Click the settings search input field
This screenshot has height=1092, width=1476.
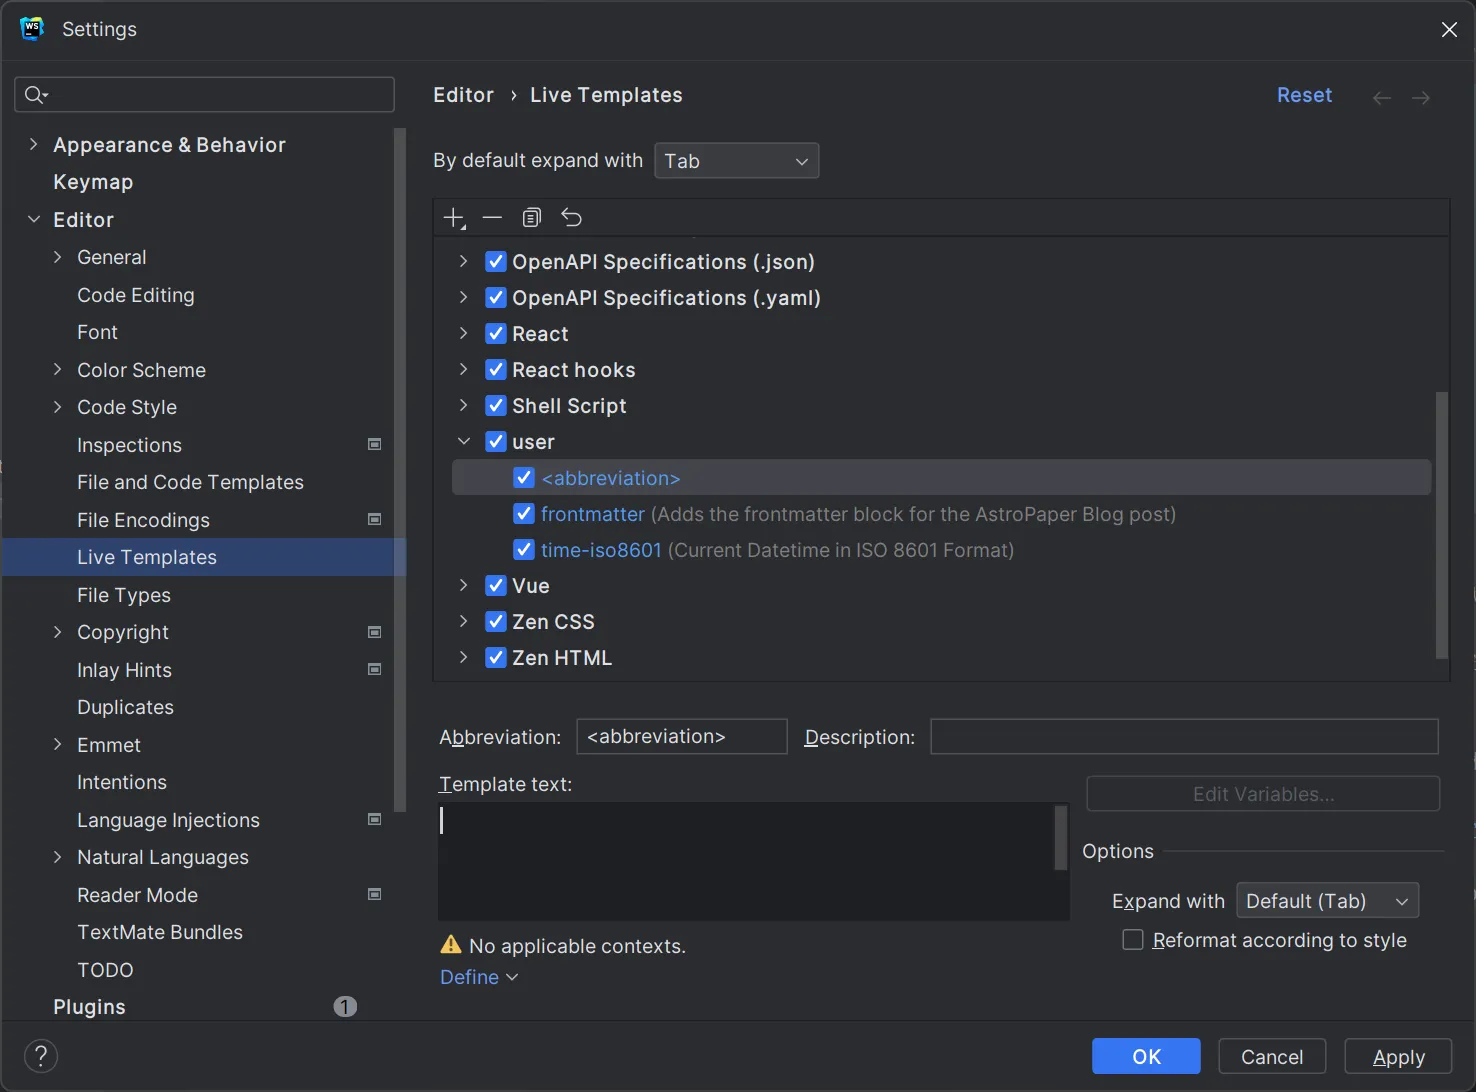click(x=204, y=95)
